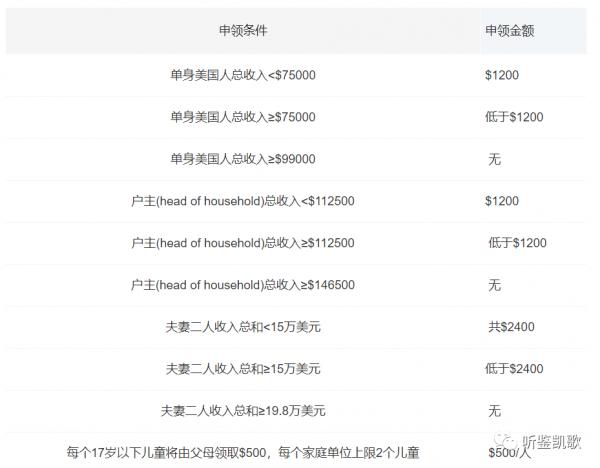
Task: Select 夫妻二人收入总和≥19.8万美元 cell
Action: (243, 411)
